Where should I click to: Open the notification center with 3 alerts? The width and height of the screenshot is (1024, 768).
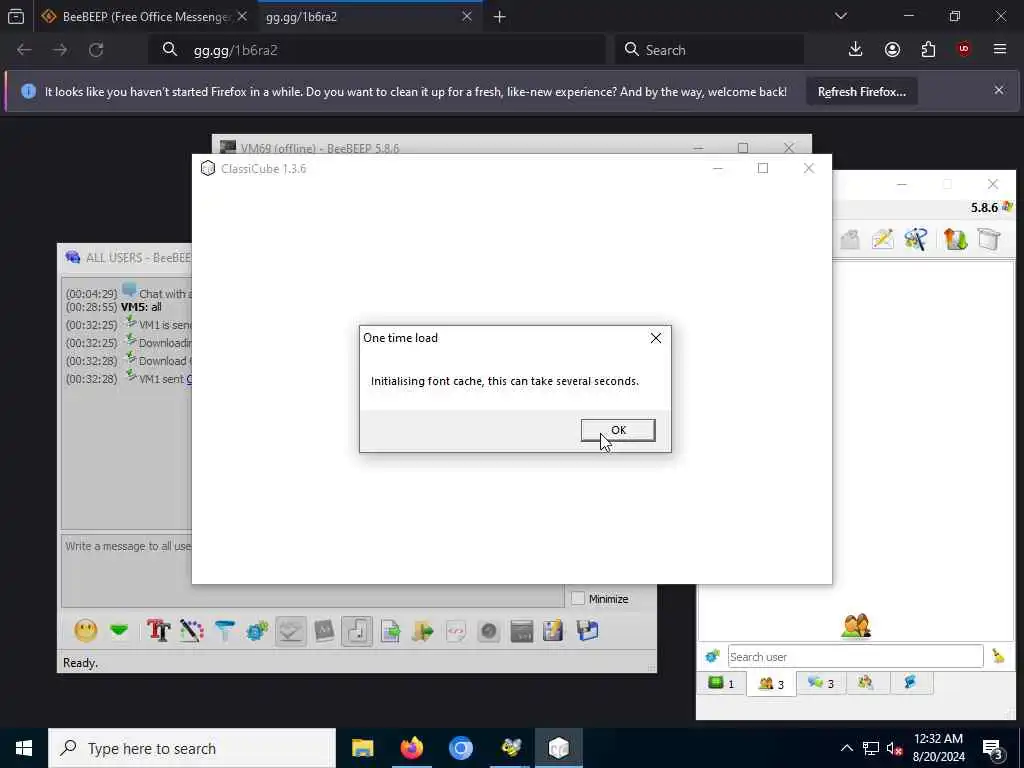coord(993,749)
